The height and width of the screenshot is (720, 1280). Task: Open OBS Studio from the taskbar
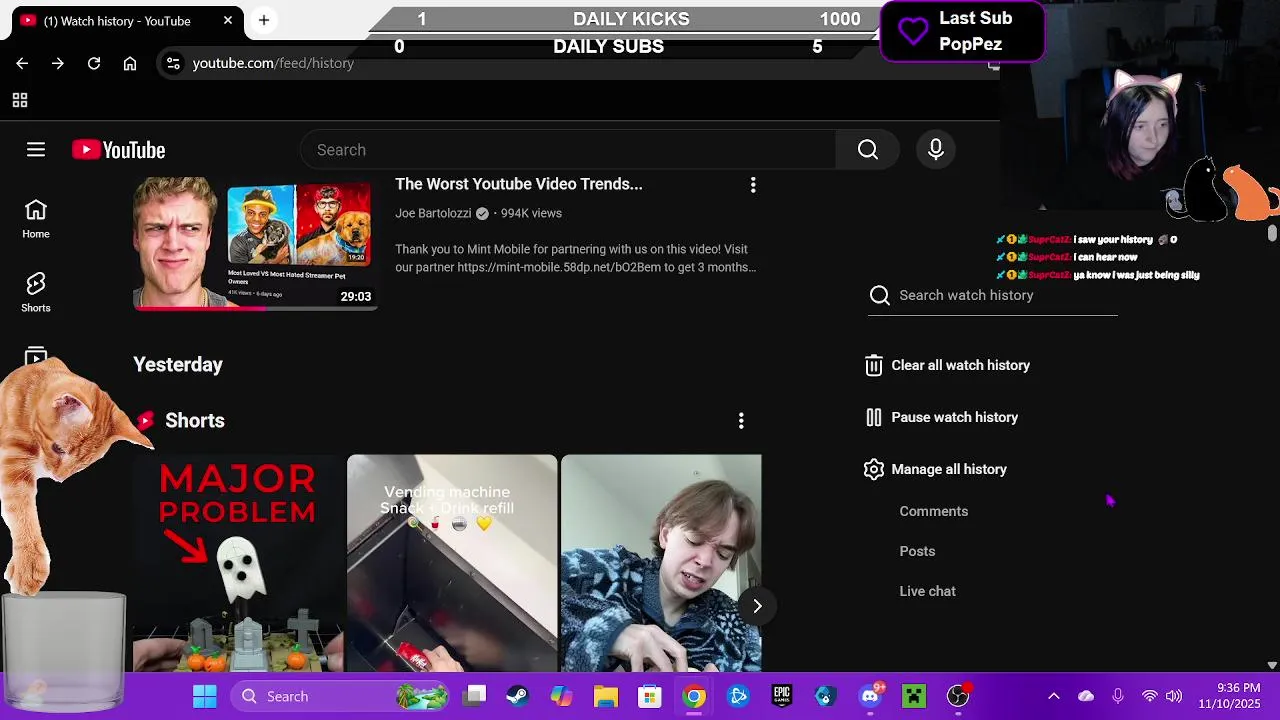tap(958, 696)
